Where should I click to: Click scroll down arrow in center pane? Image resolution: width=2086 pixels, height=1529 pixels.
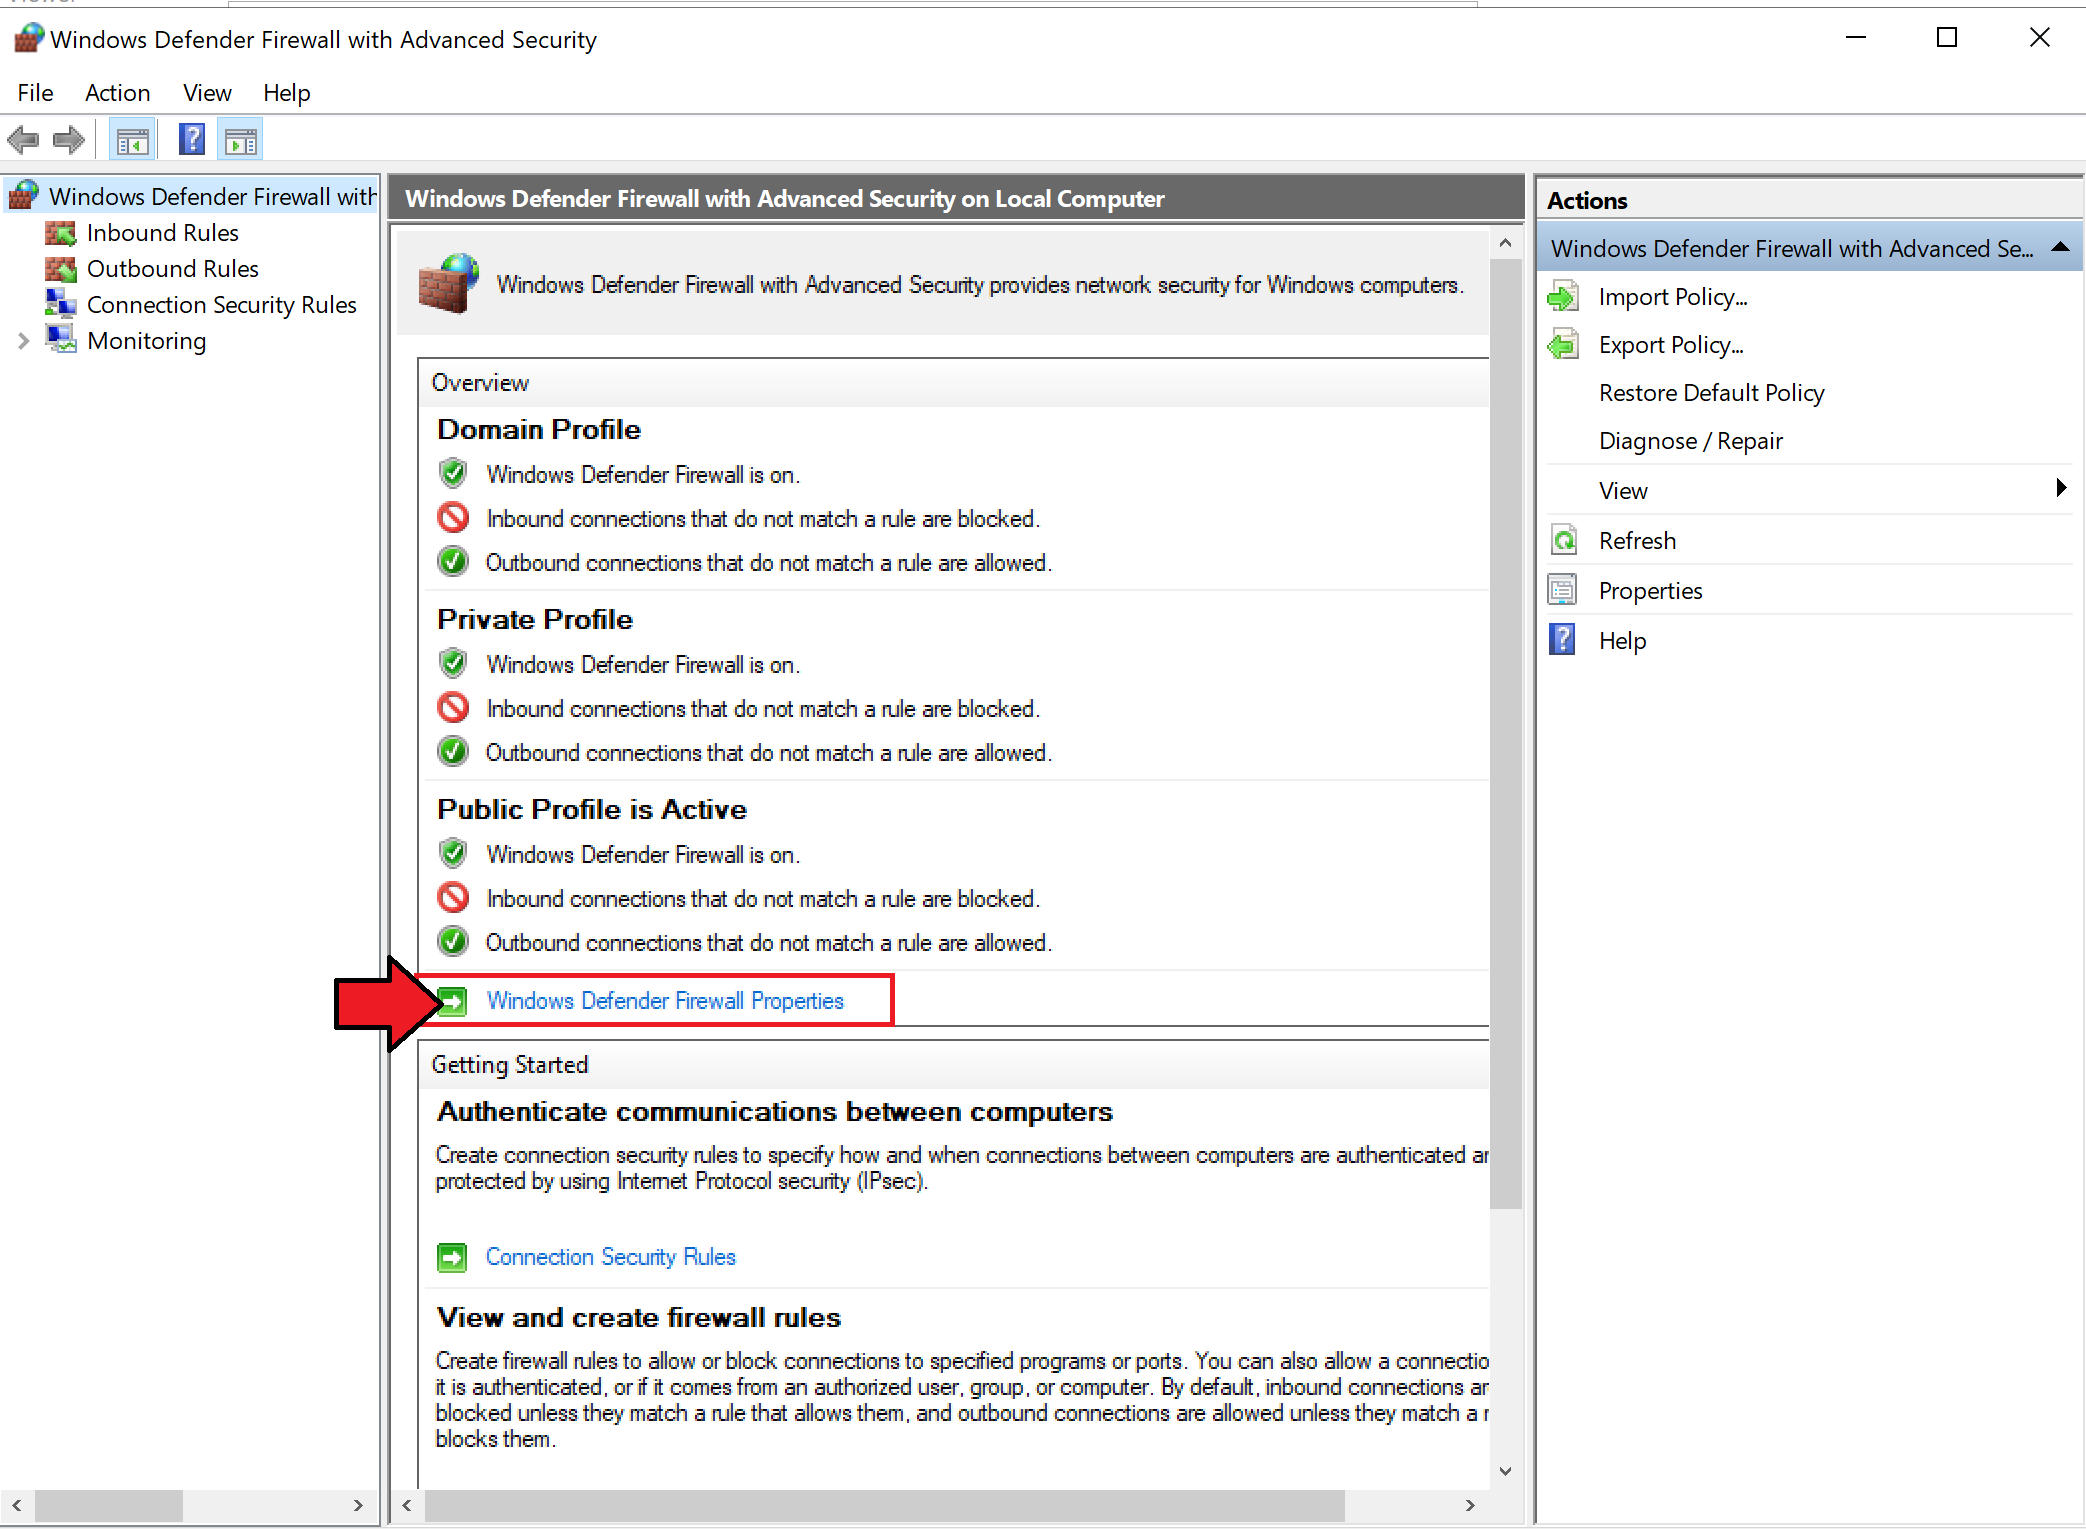pyautogui.click(x=1505, y=1471)
